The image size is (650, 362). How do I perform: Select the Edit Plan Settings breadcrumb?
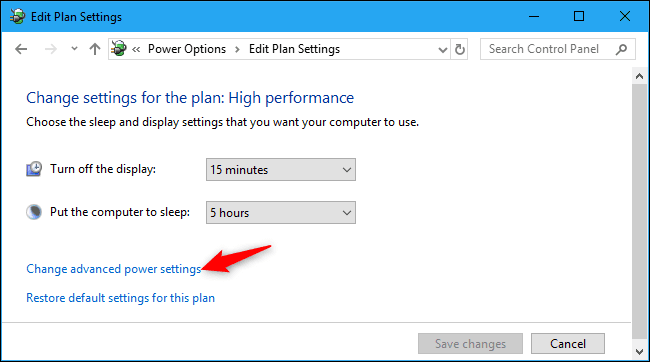tap(294, 49)
